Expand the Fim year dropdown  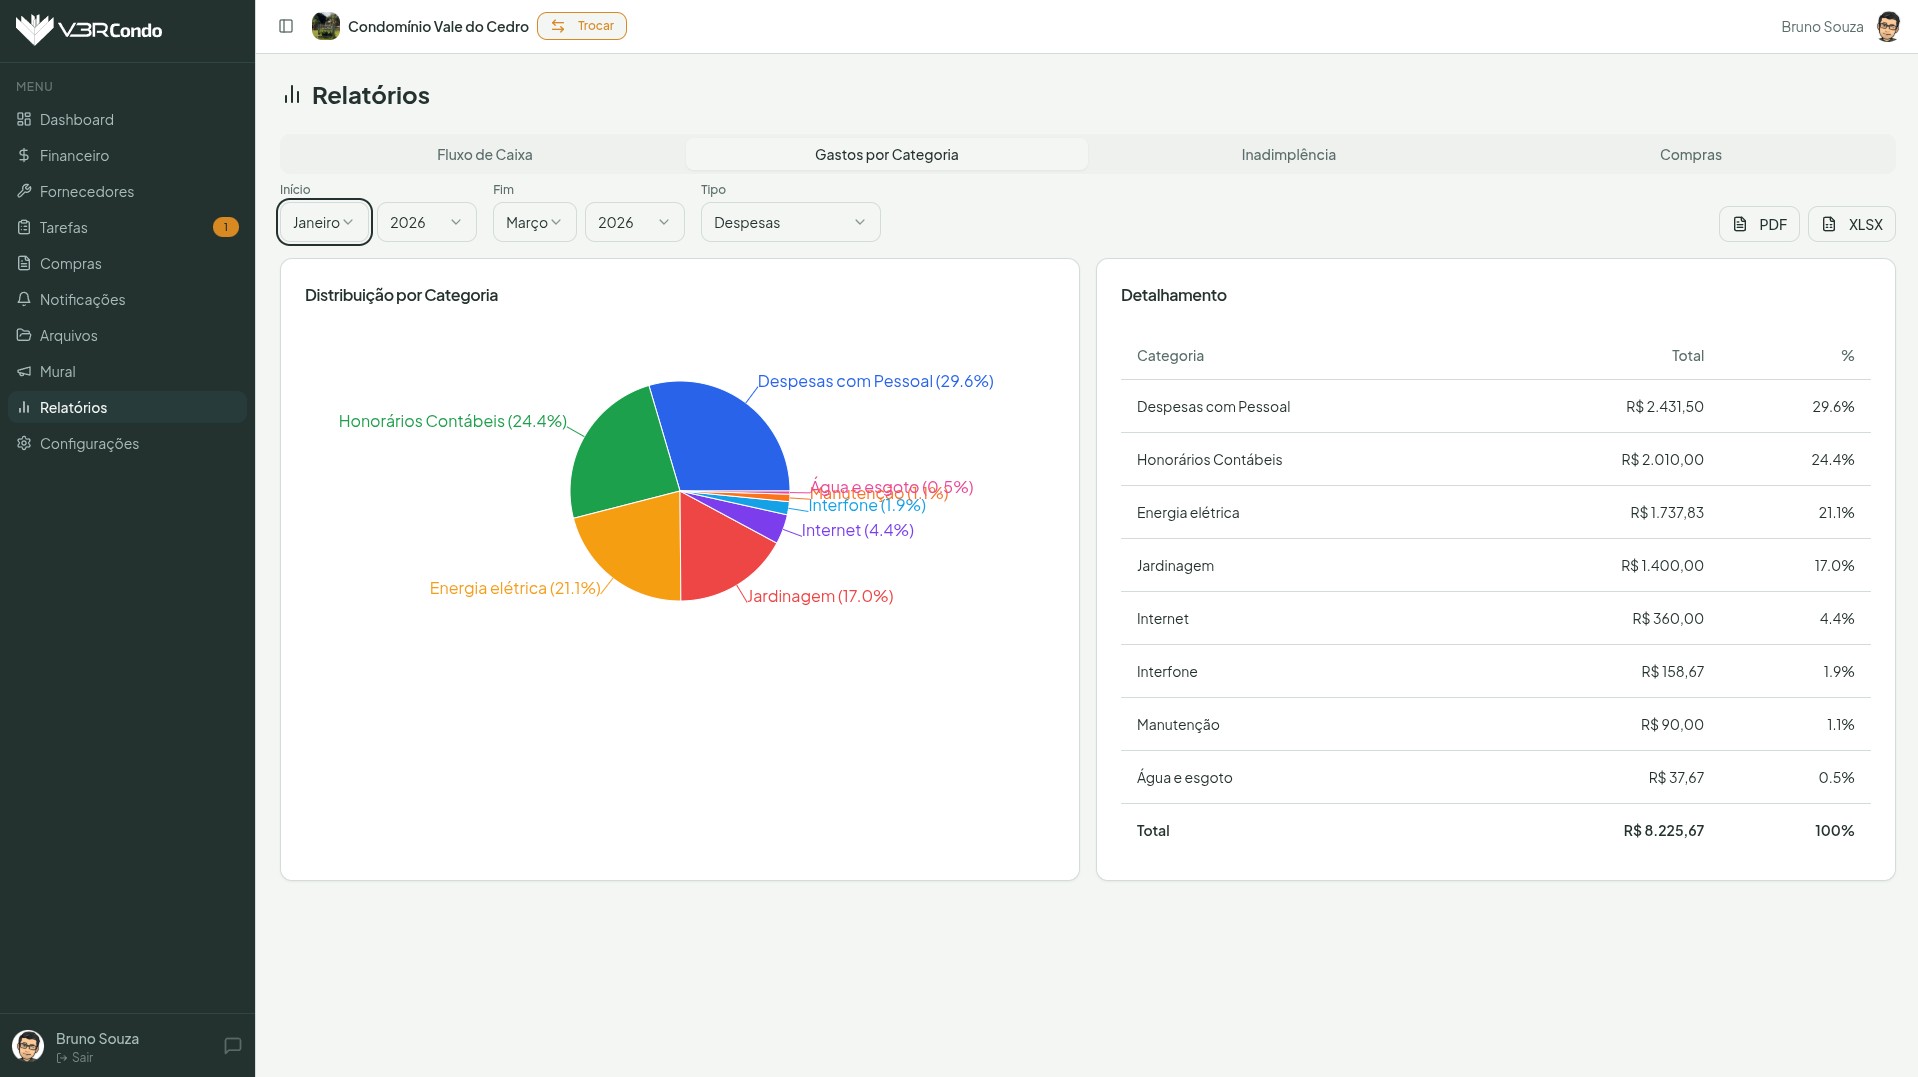[634, 222]
